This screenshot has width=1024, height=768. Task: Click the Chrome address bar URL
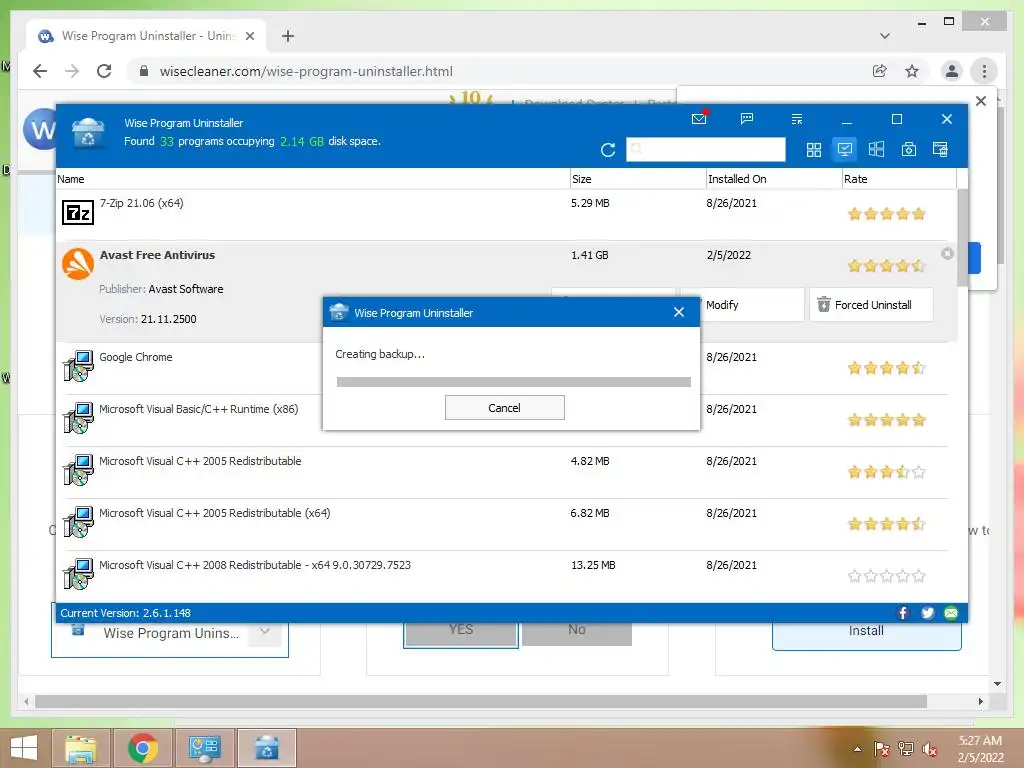306,71
